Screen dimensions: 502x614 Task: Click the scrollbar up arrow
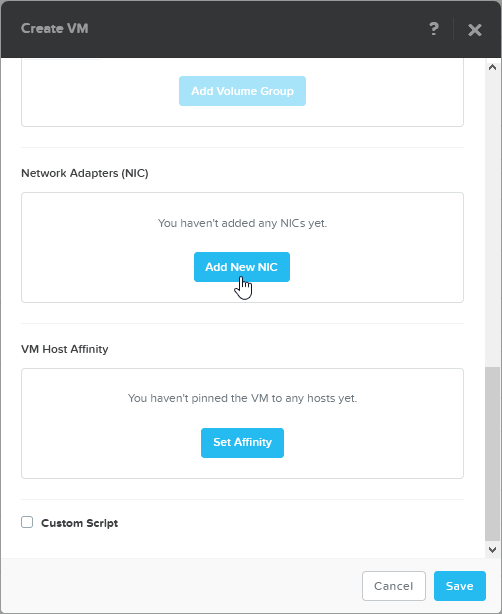(492, 67)
